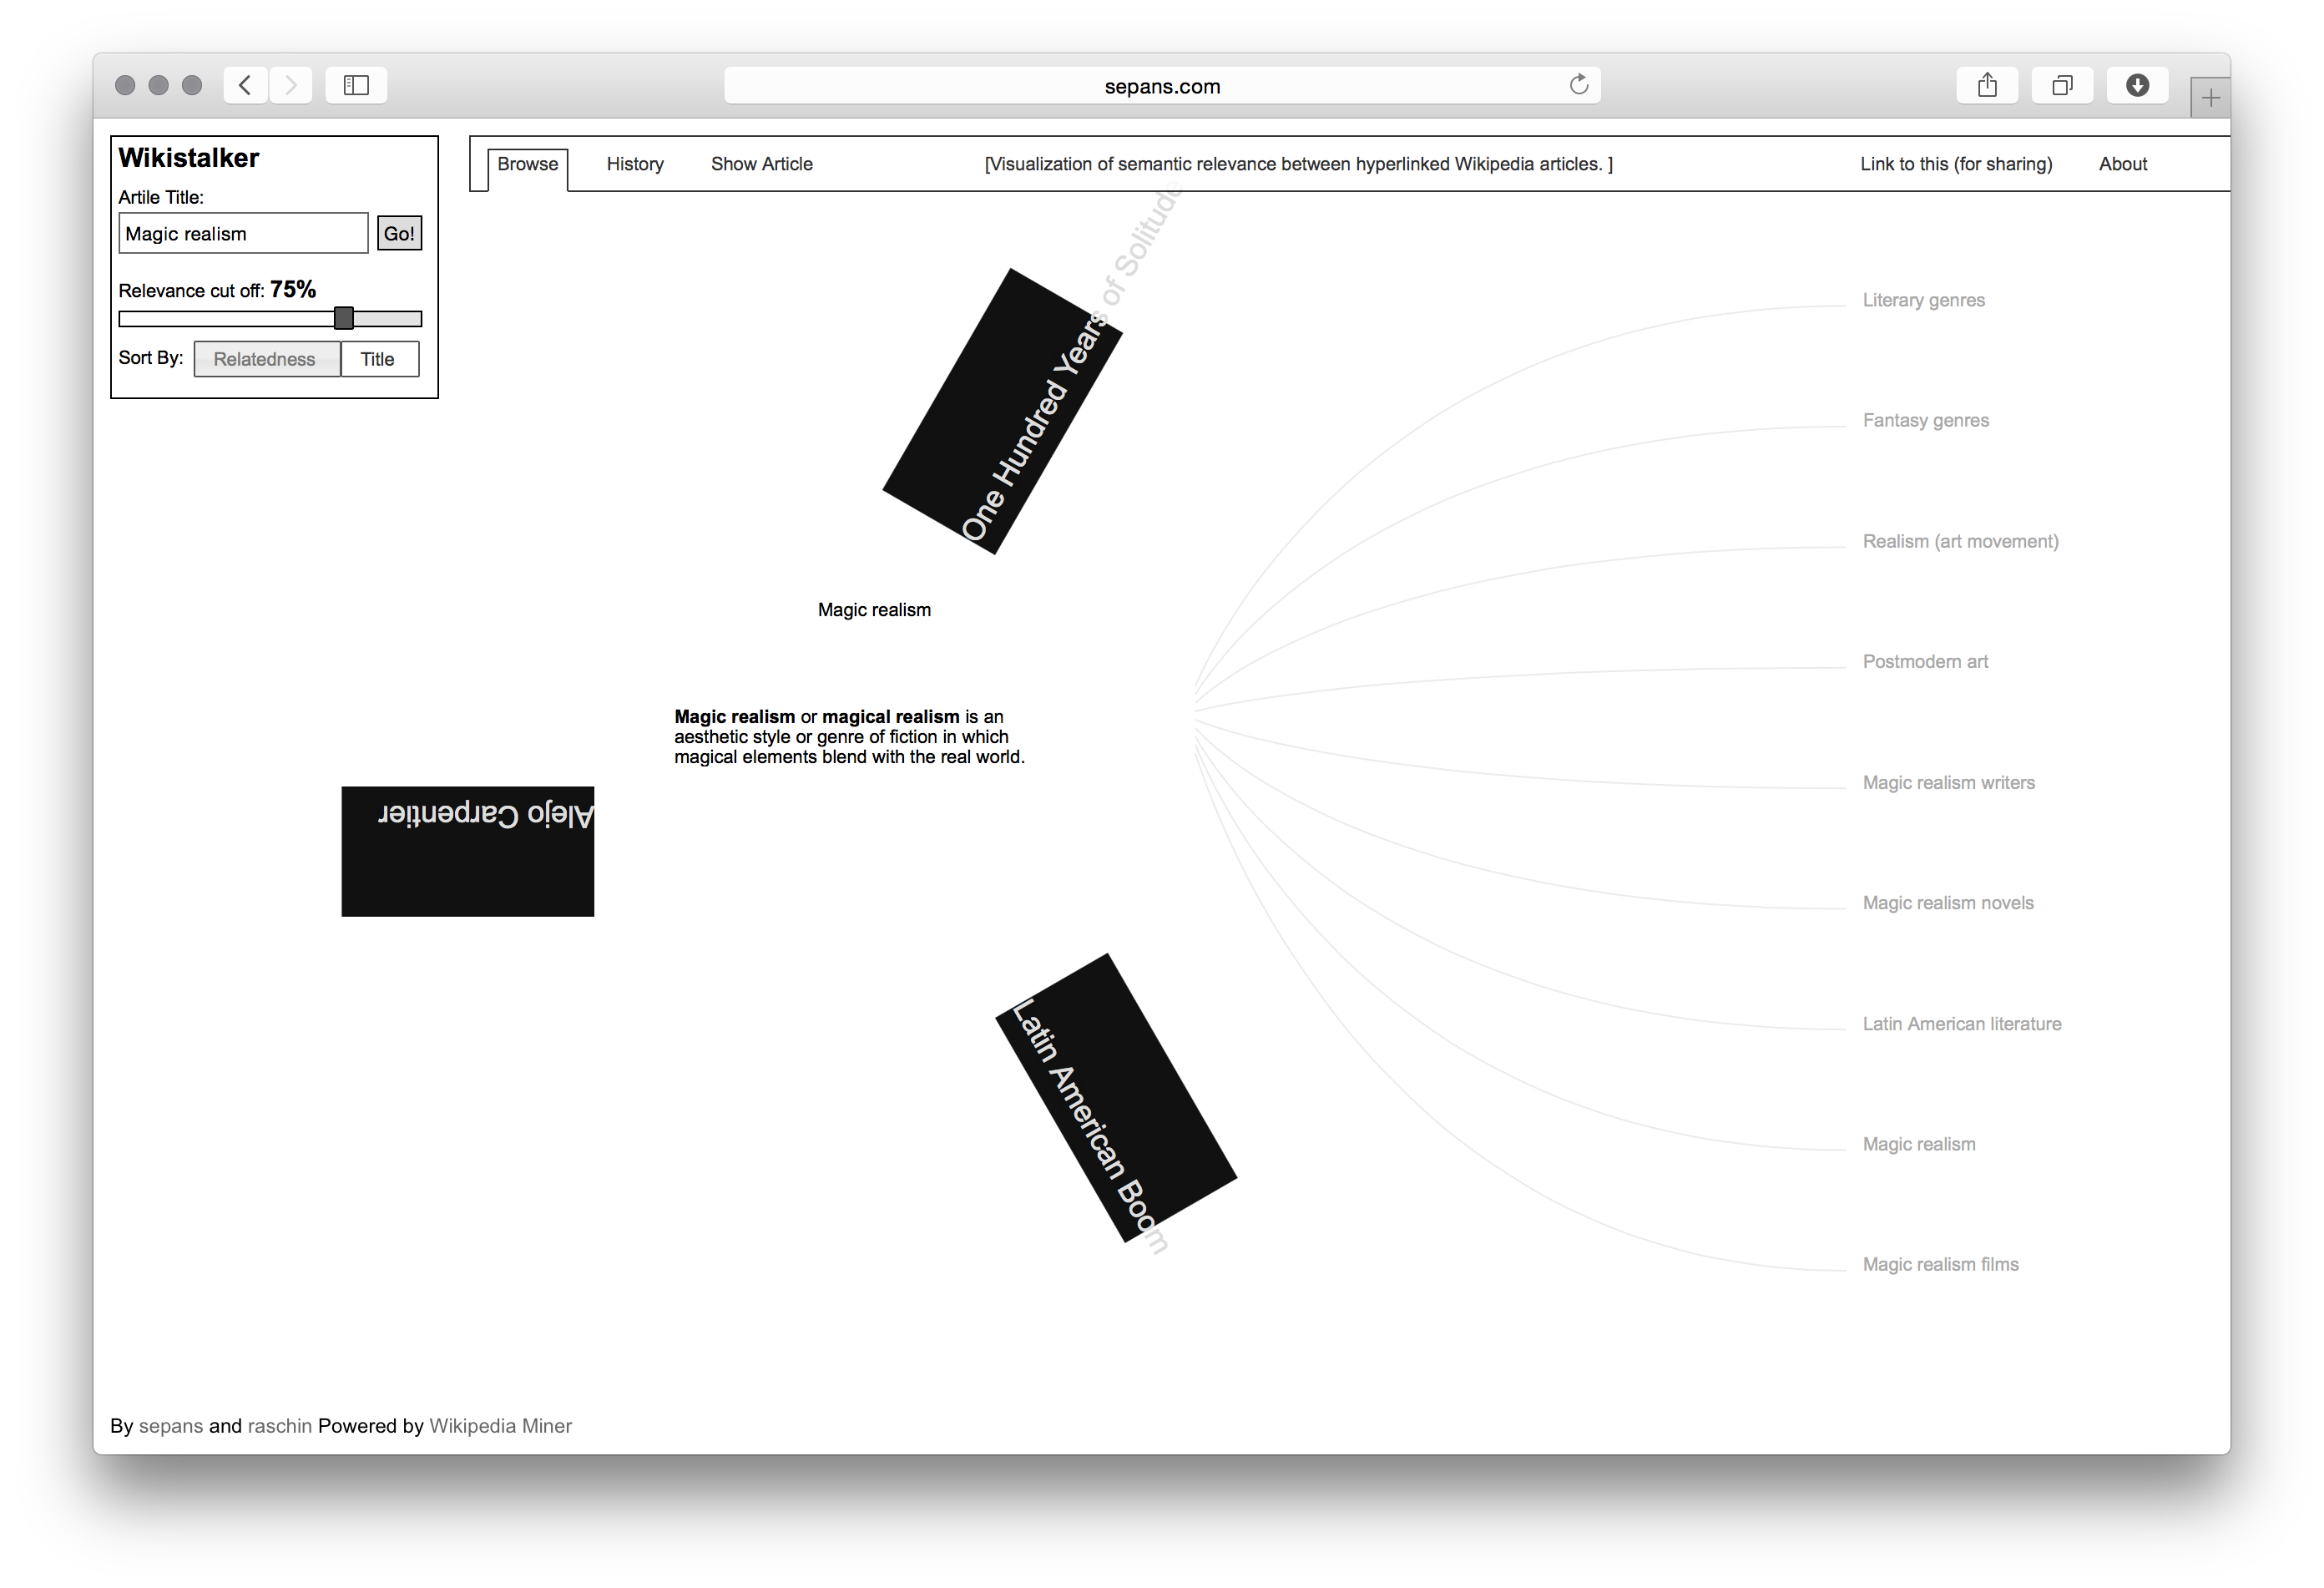Navigate forward using the browser arrow
The height and width of the screenshot is (1588, 2324).
point(291,85)
